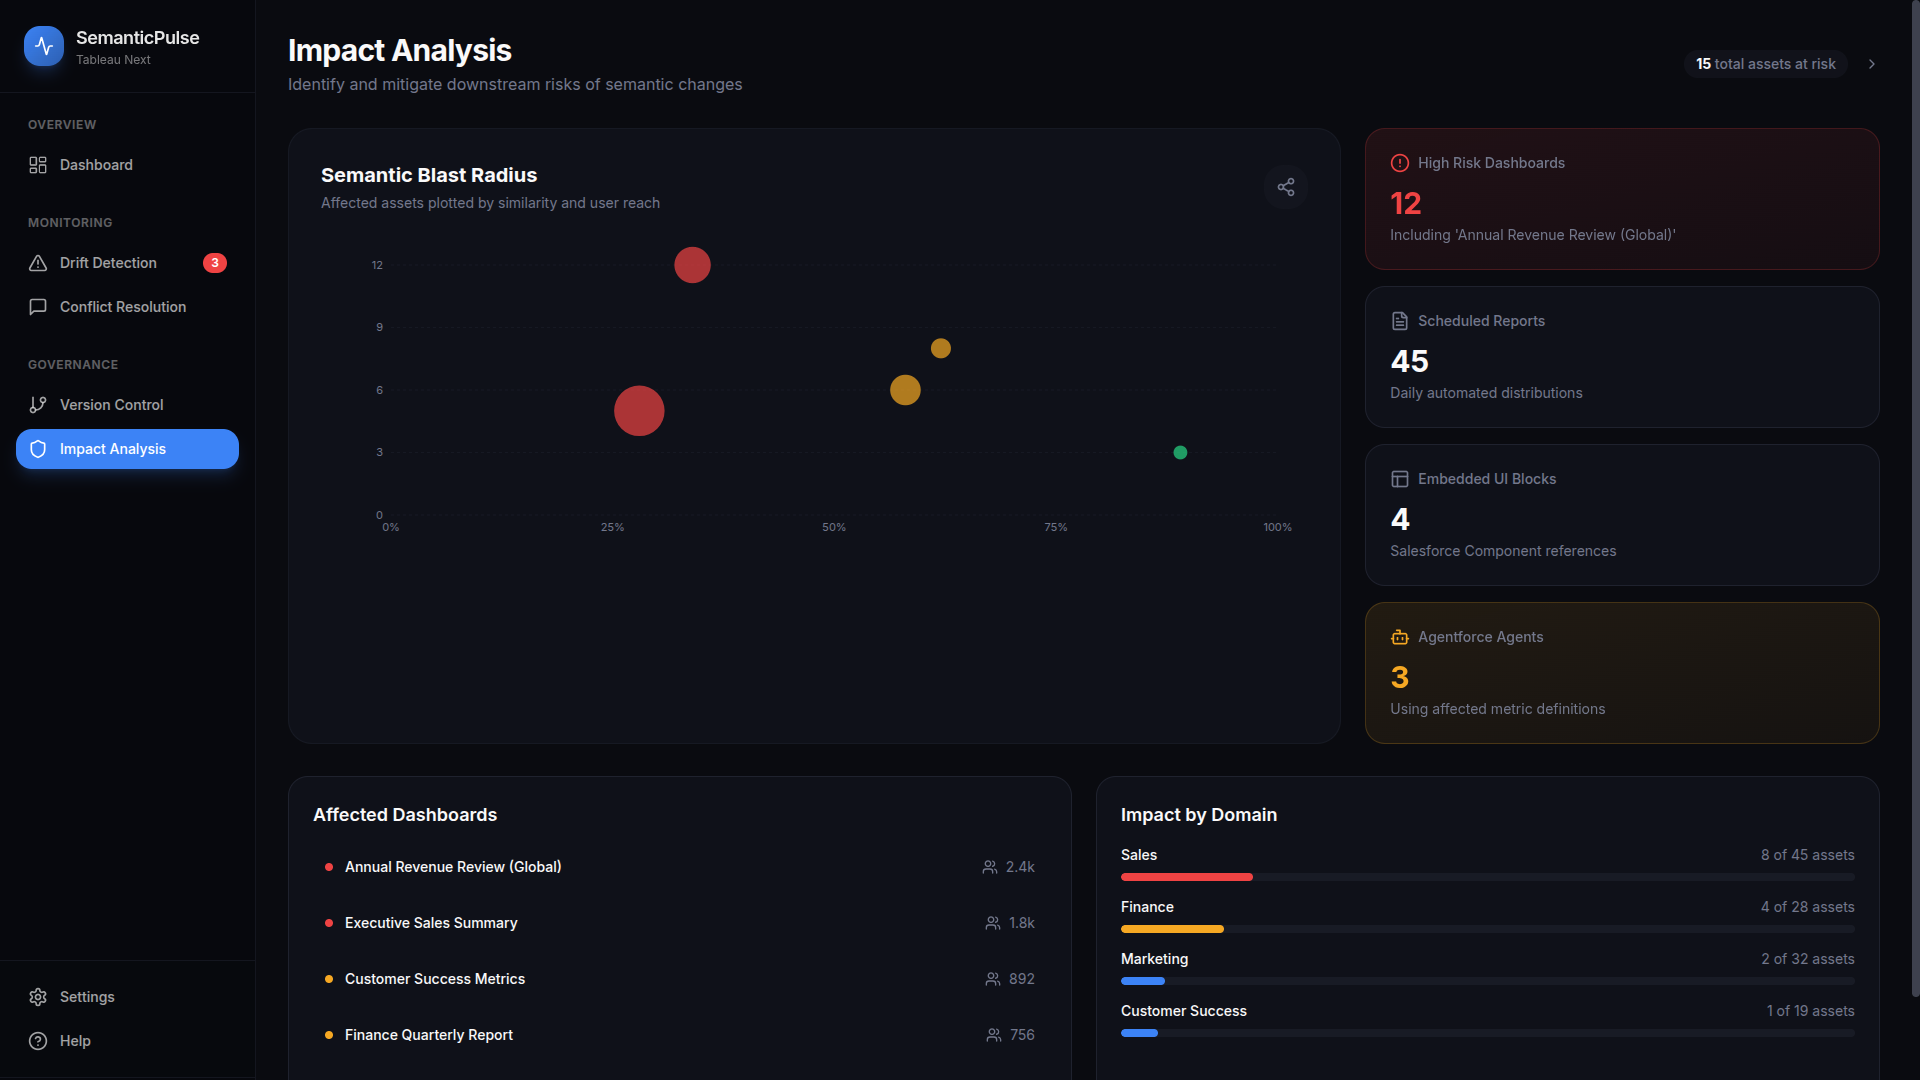Viewport: 1920px width, 1080px height.
Task: Click the Version Control branch icon
Action: [x=38, y=405]
